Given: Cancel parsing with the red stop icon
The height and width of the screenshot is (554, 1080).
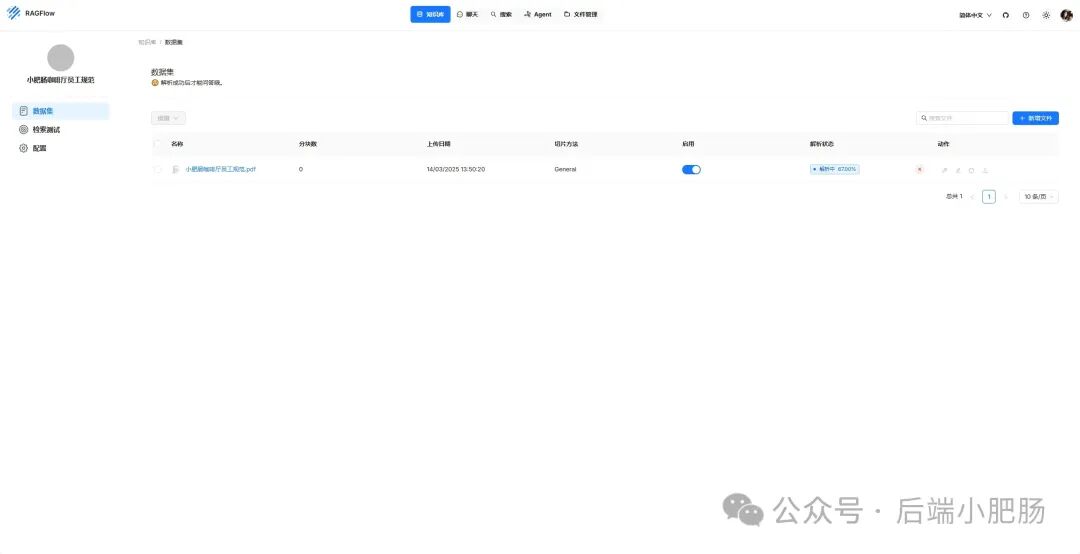Looking at the screenshot, I should pyautogui.click(x=920, y=170).
